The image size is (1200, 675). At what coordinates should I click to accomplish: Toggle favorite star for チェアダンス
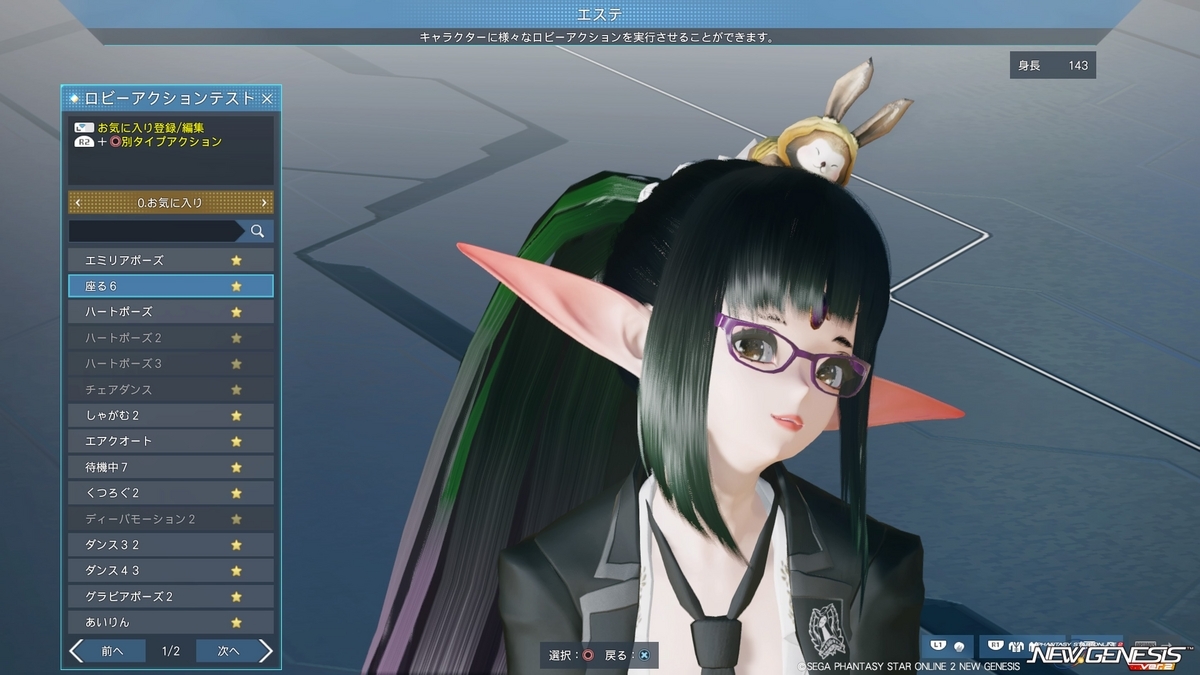click(x=237, y=389)
